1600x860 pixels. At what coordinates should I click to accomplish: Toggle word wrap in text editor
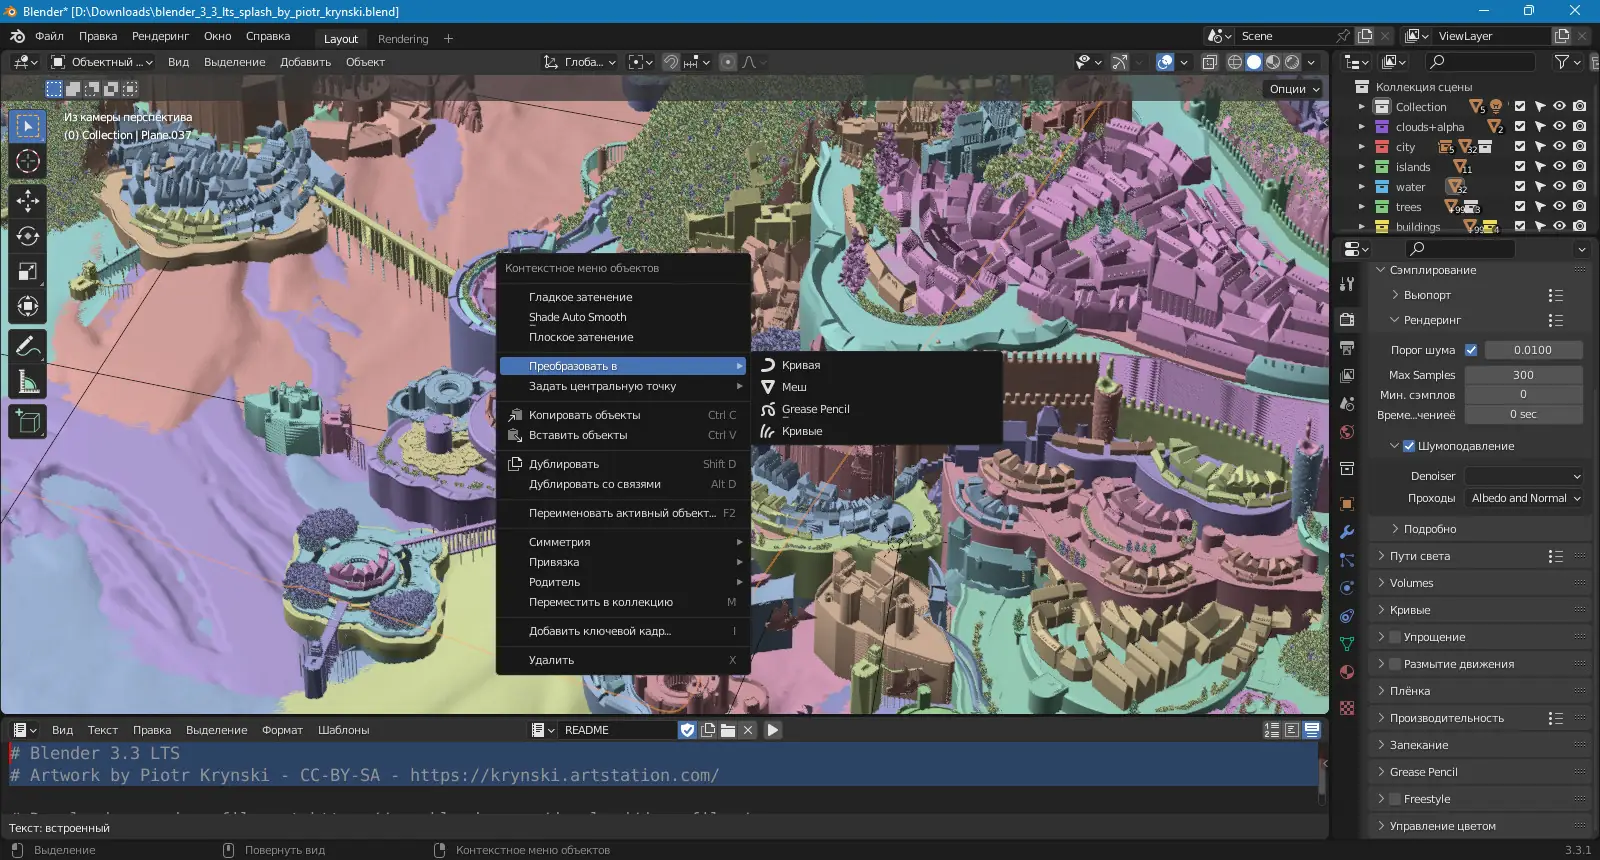tap(1292, 730)
